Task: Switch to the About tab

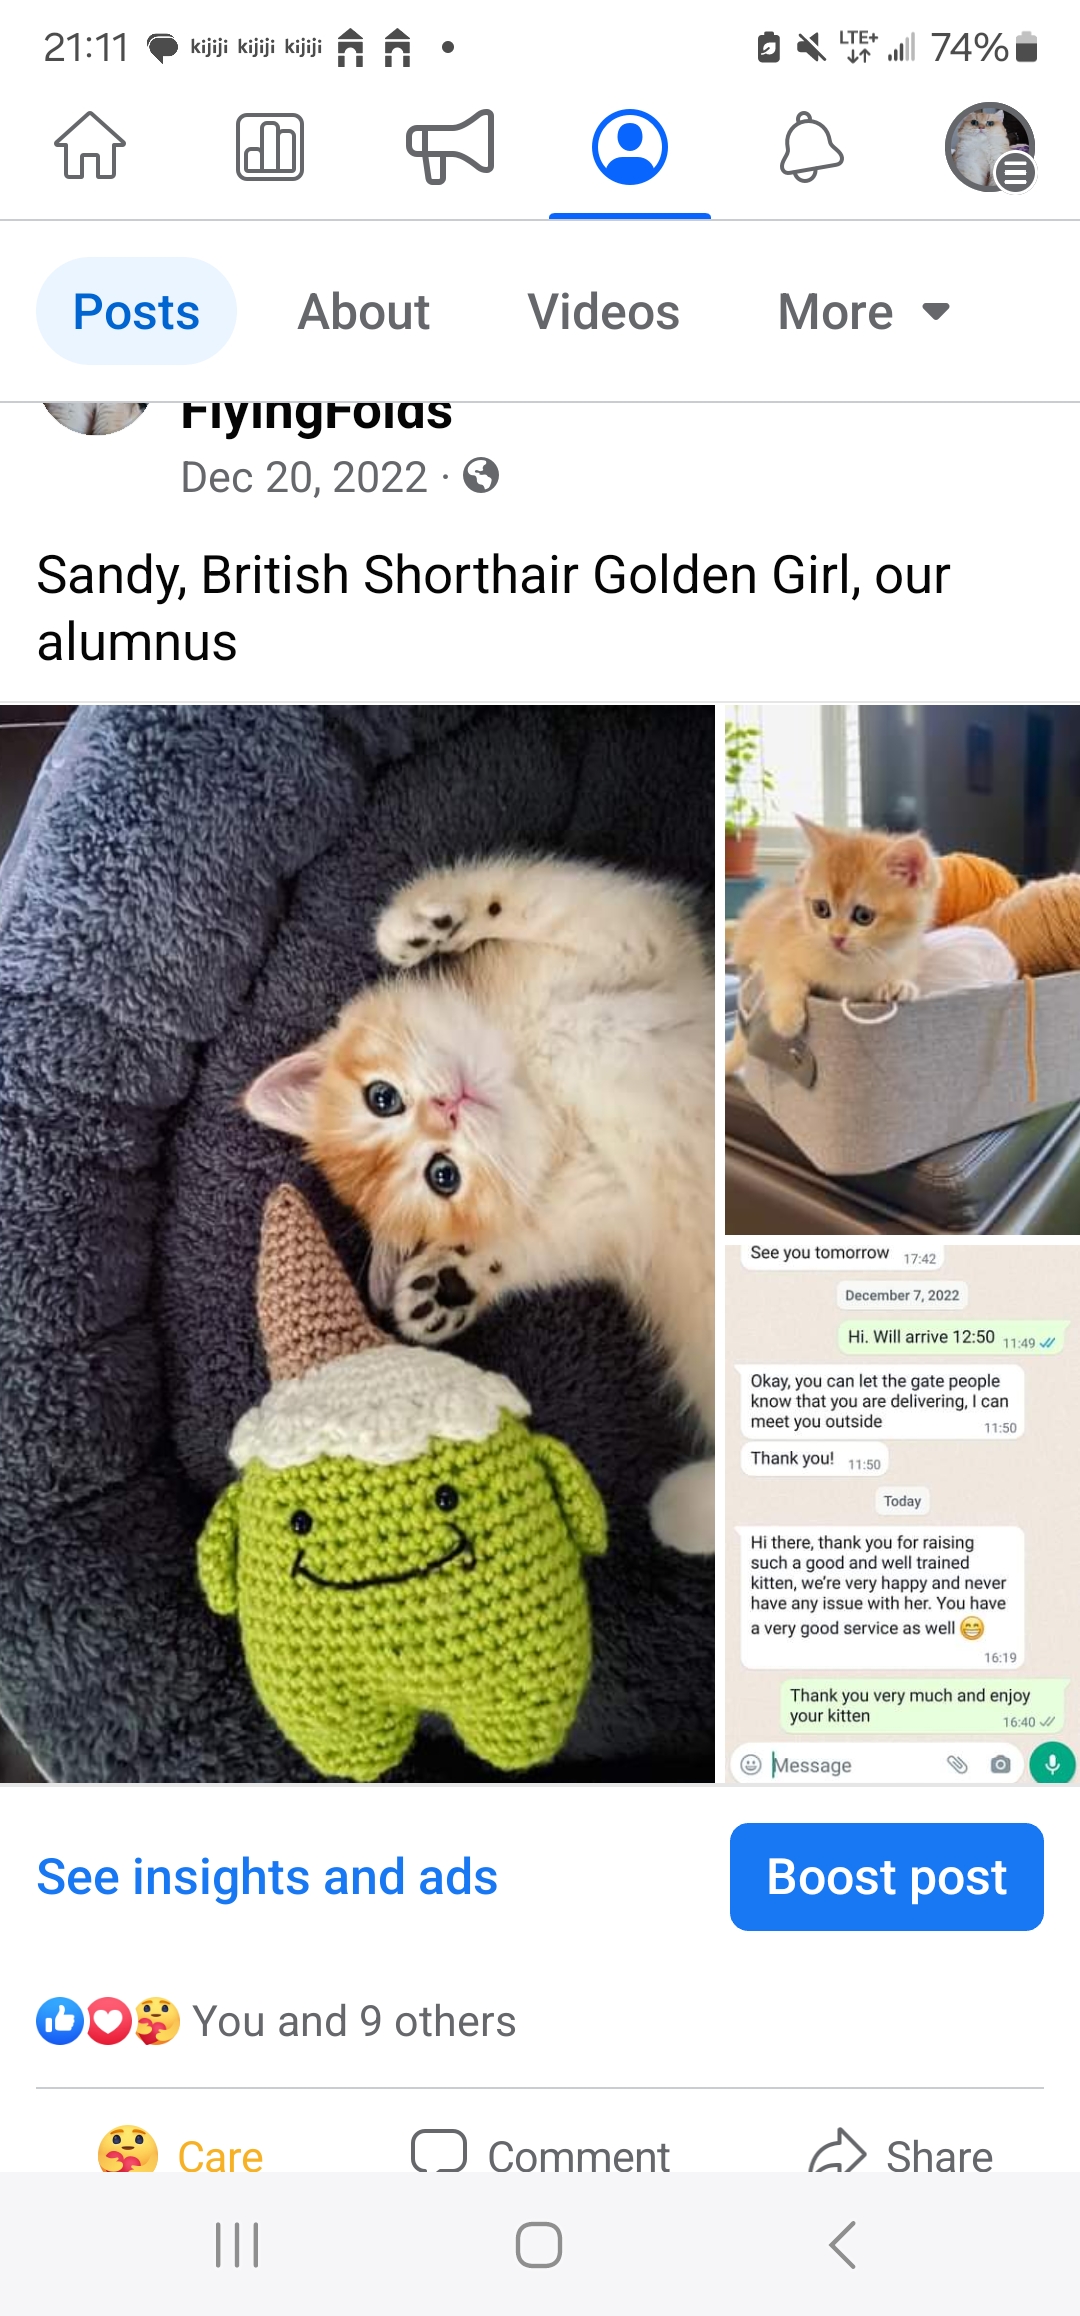Action: tap(364, 312)
